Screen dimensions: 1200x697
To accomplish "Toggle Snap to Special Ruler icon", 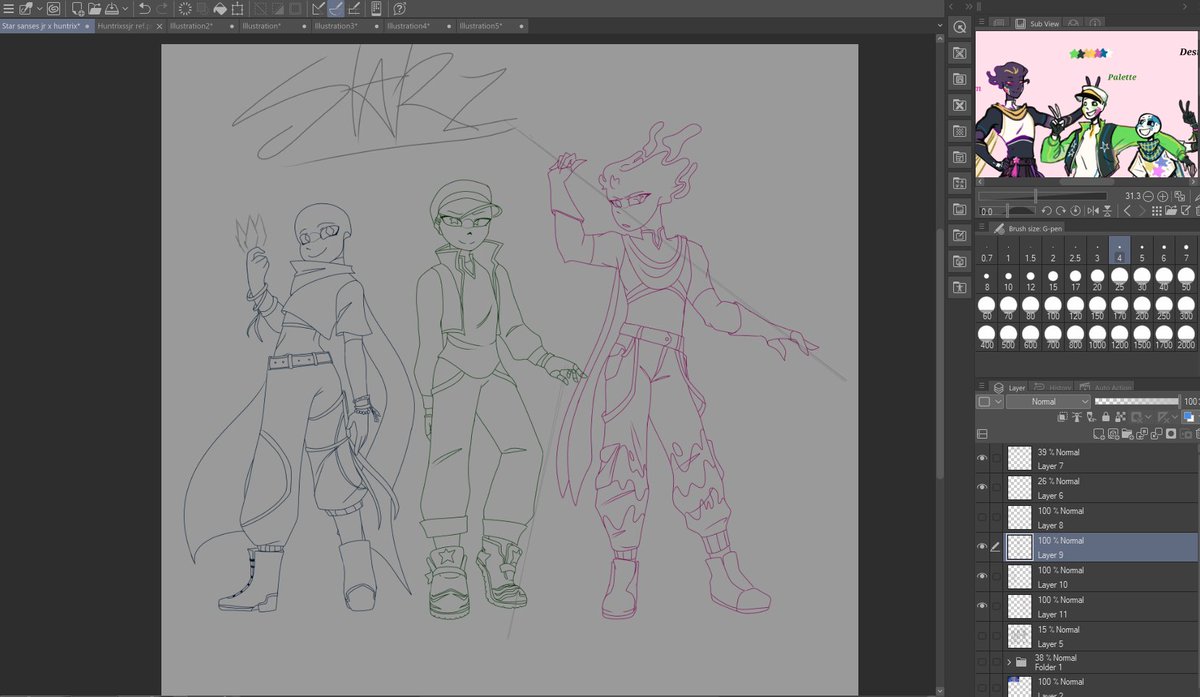I will click(334, 8).
